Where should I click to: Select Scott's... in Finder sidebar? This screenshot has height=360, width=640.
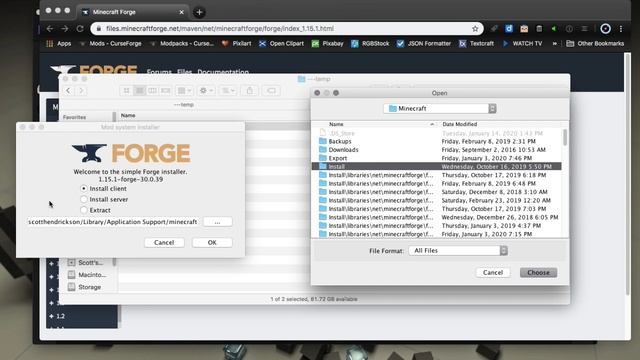(86, 262)
